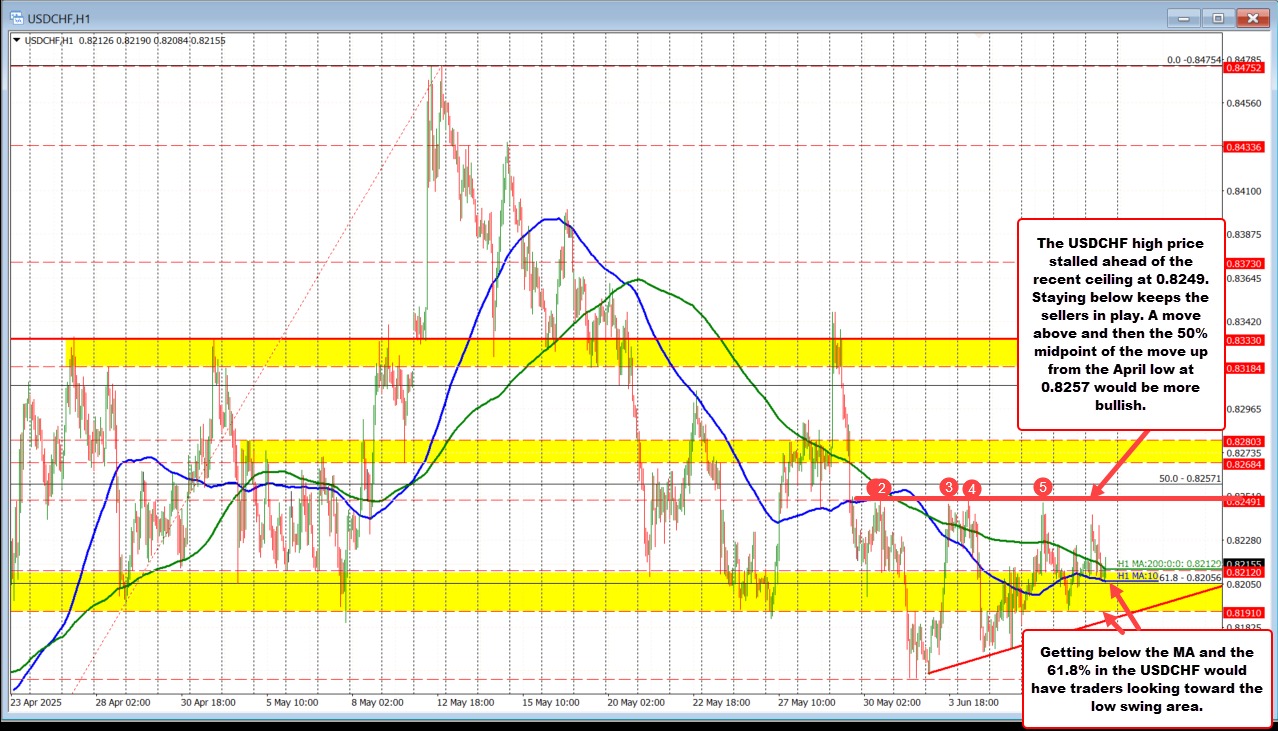This screenshot has height=731, width=1278.
Task: Click the 0.81910 support price label
Action: pyautogui.click(x=1244, y=611)
